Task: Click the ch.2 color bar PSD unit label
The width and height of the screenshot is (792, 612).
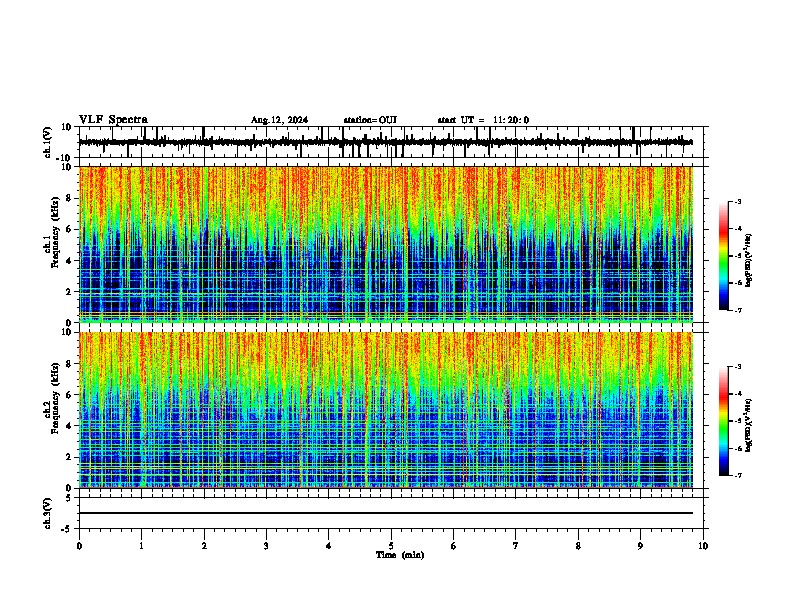Action: point(748,426)
